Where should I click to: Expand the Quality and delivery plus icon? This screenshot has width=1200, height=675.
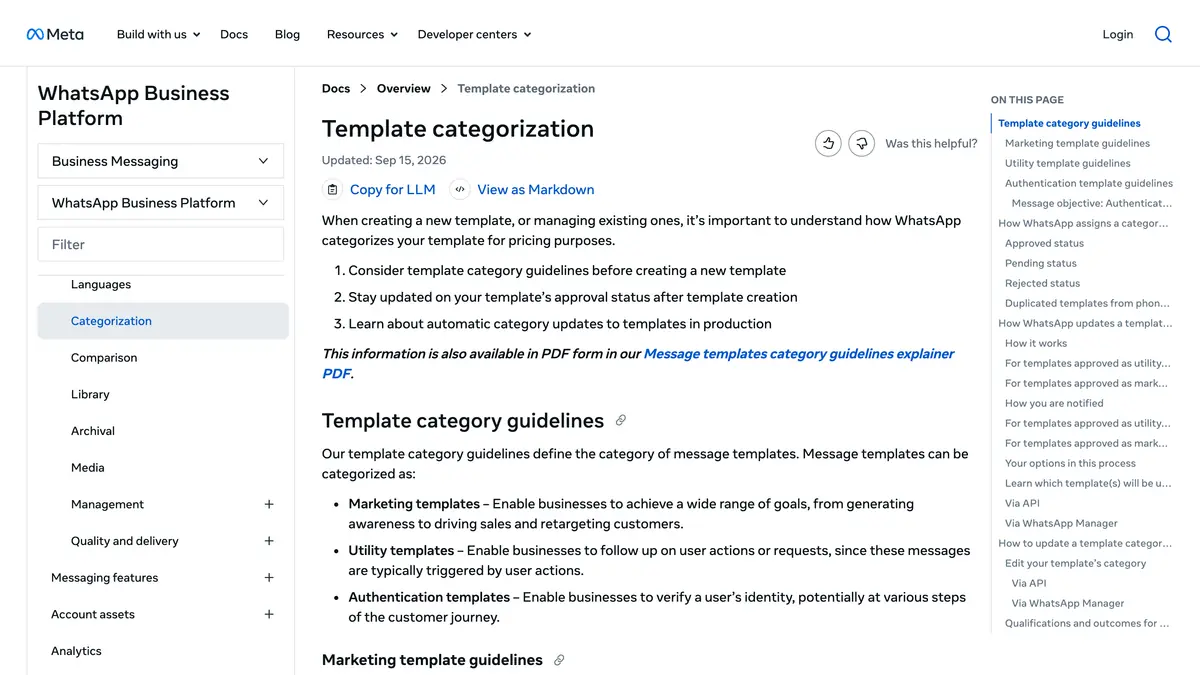tap(269, 541)
